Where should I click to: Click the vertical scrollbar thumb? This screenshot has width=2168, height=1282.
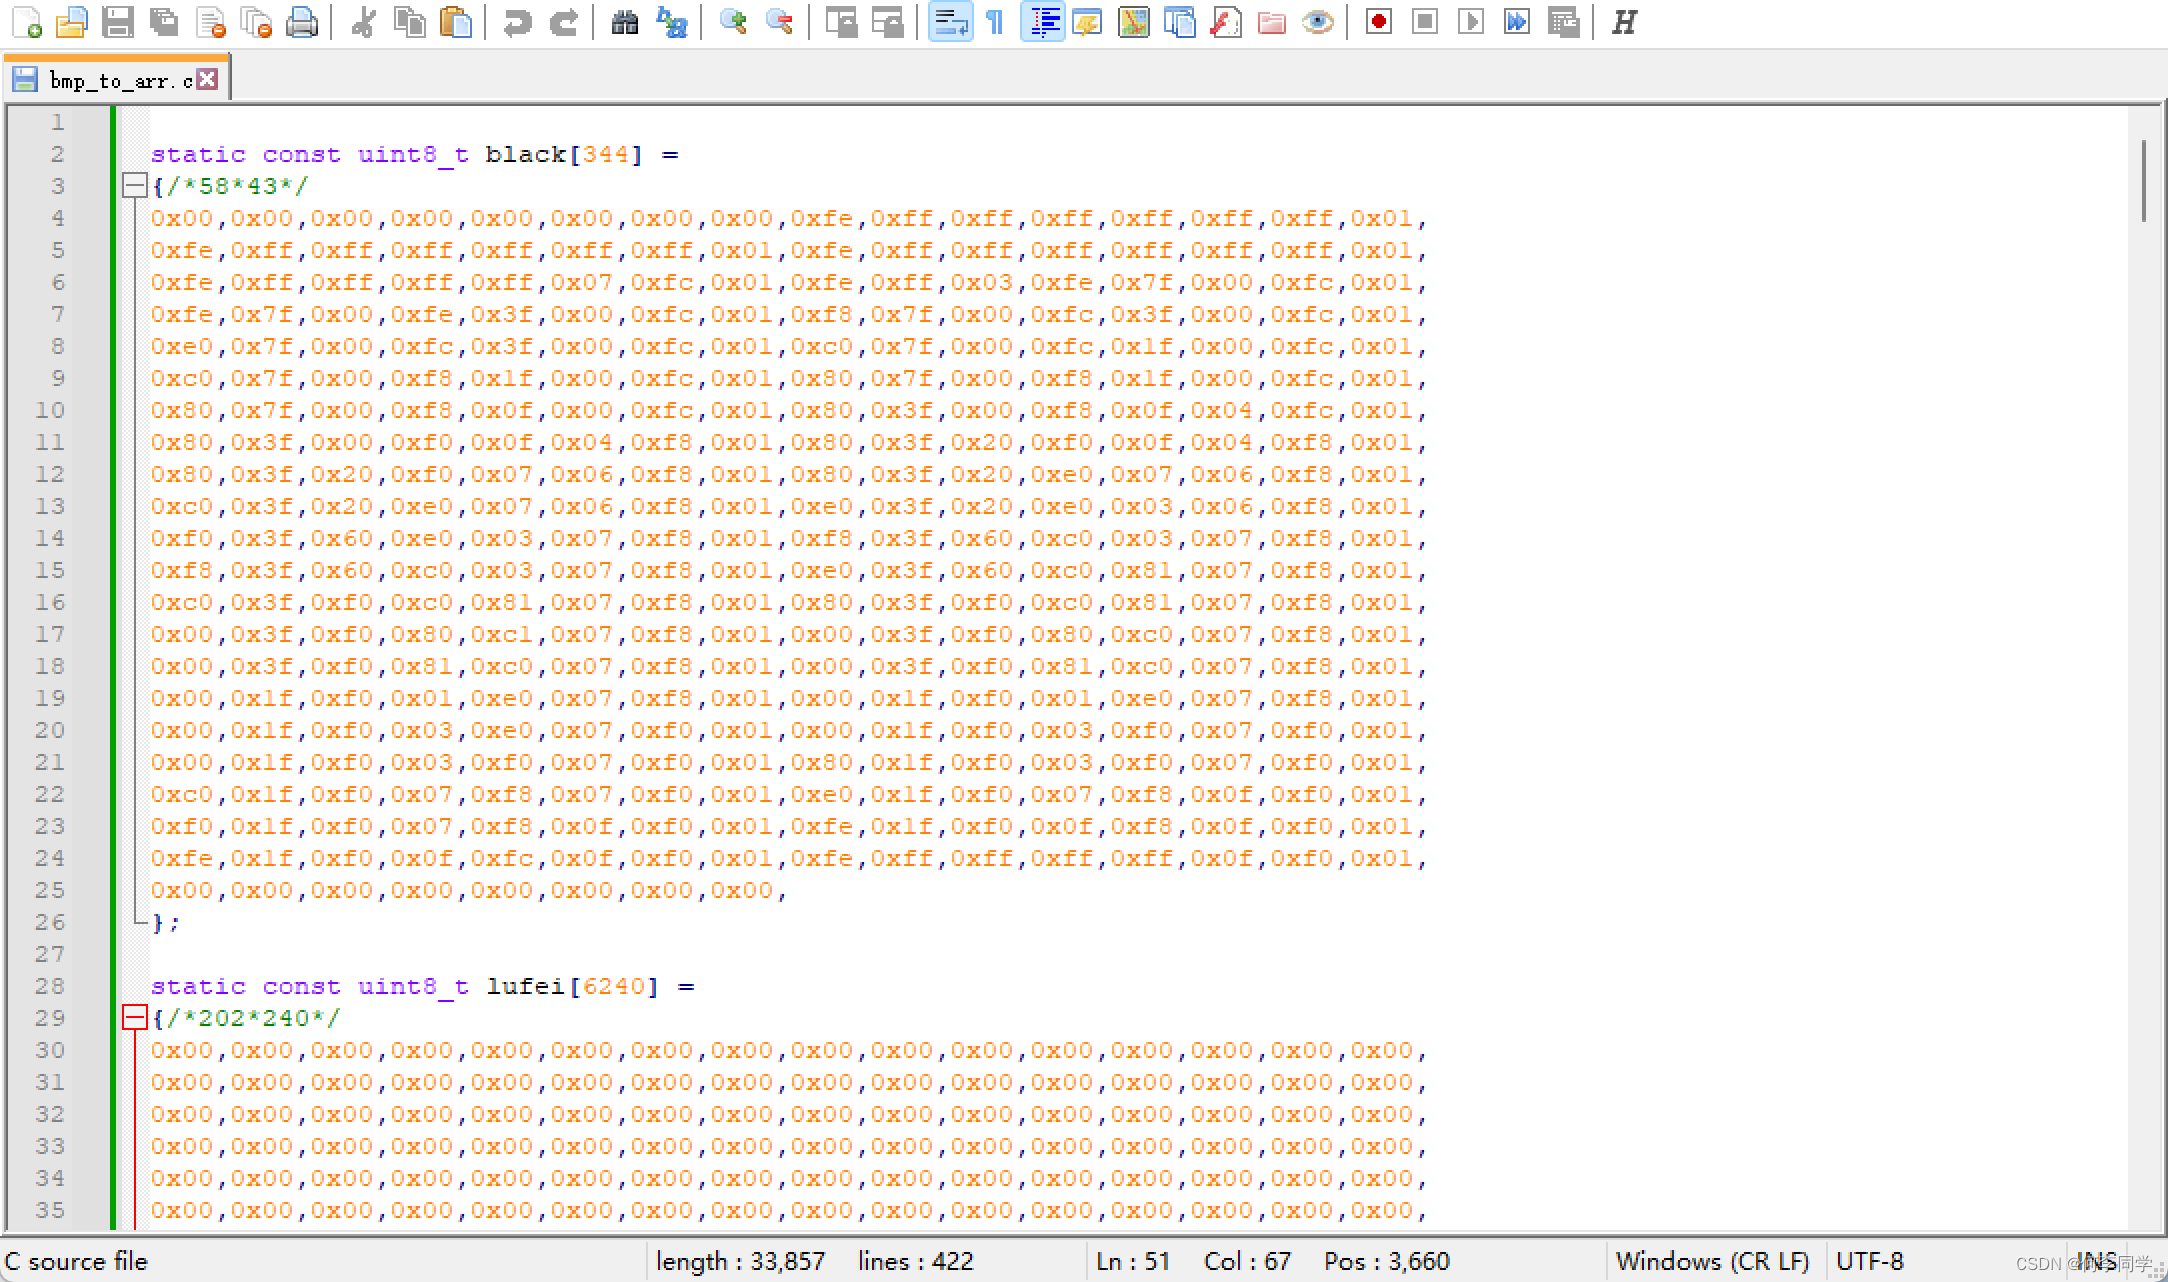coord(2144,181)
